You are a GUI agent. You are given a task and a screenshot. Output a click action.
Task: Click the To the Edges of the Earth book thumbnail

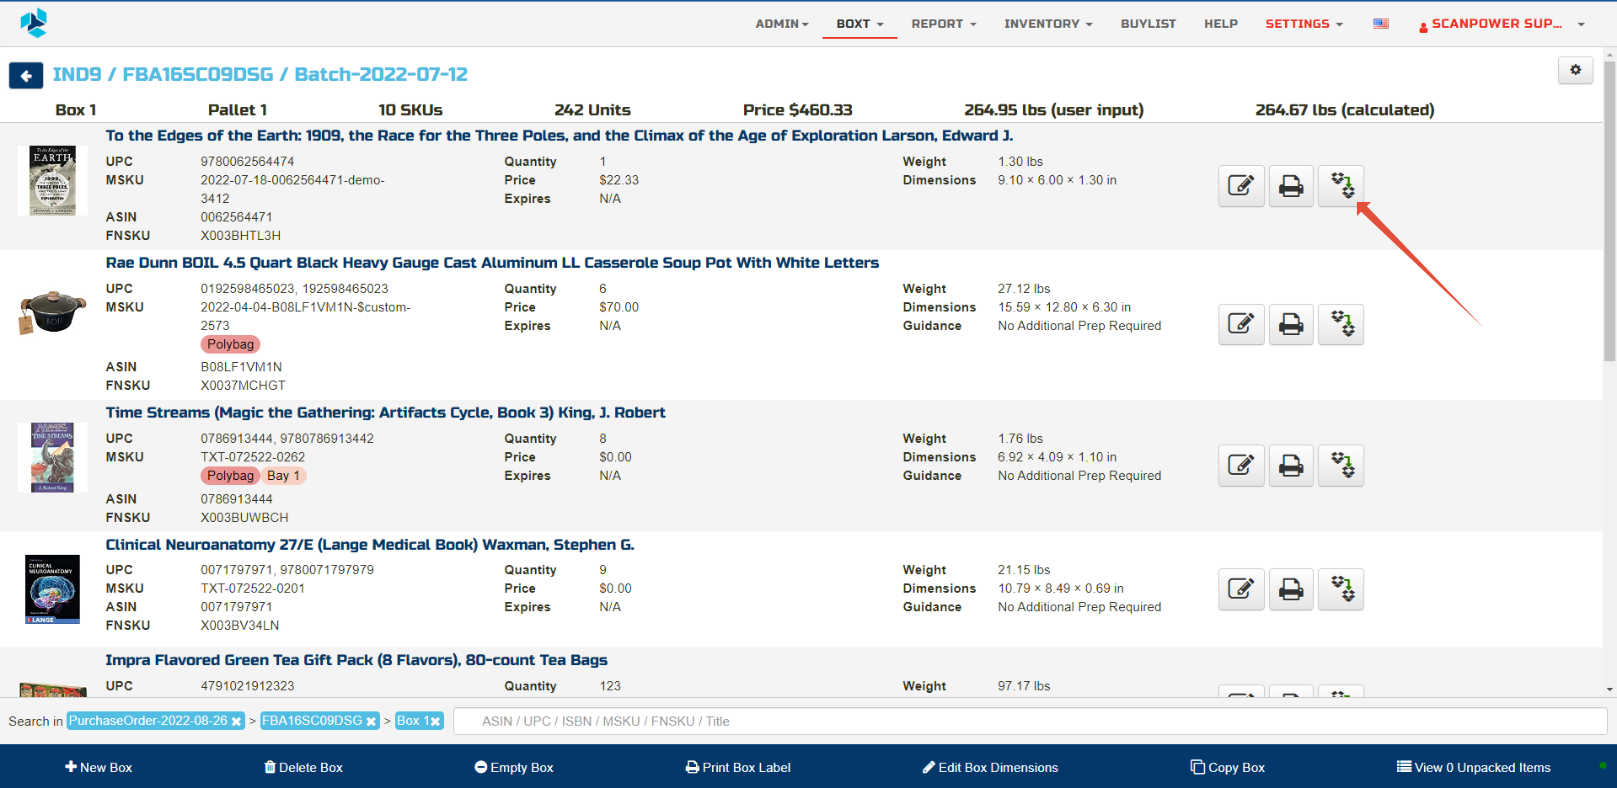pos(52,181)
